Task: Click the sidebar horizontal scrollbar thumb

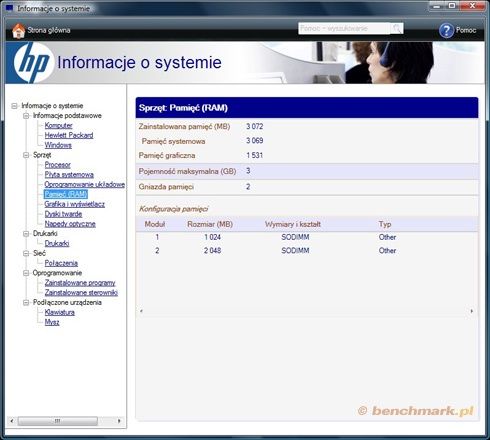Action: click(x=58, y=421)
